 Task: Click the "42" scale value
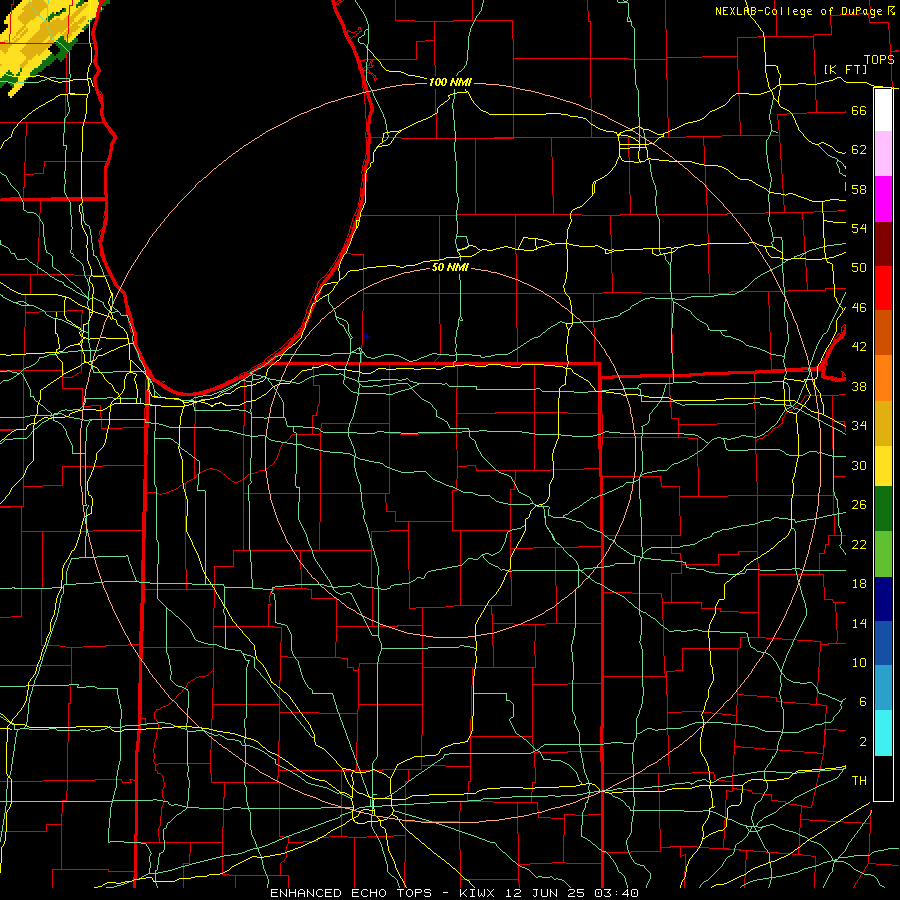coord(859,347)
